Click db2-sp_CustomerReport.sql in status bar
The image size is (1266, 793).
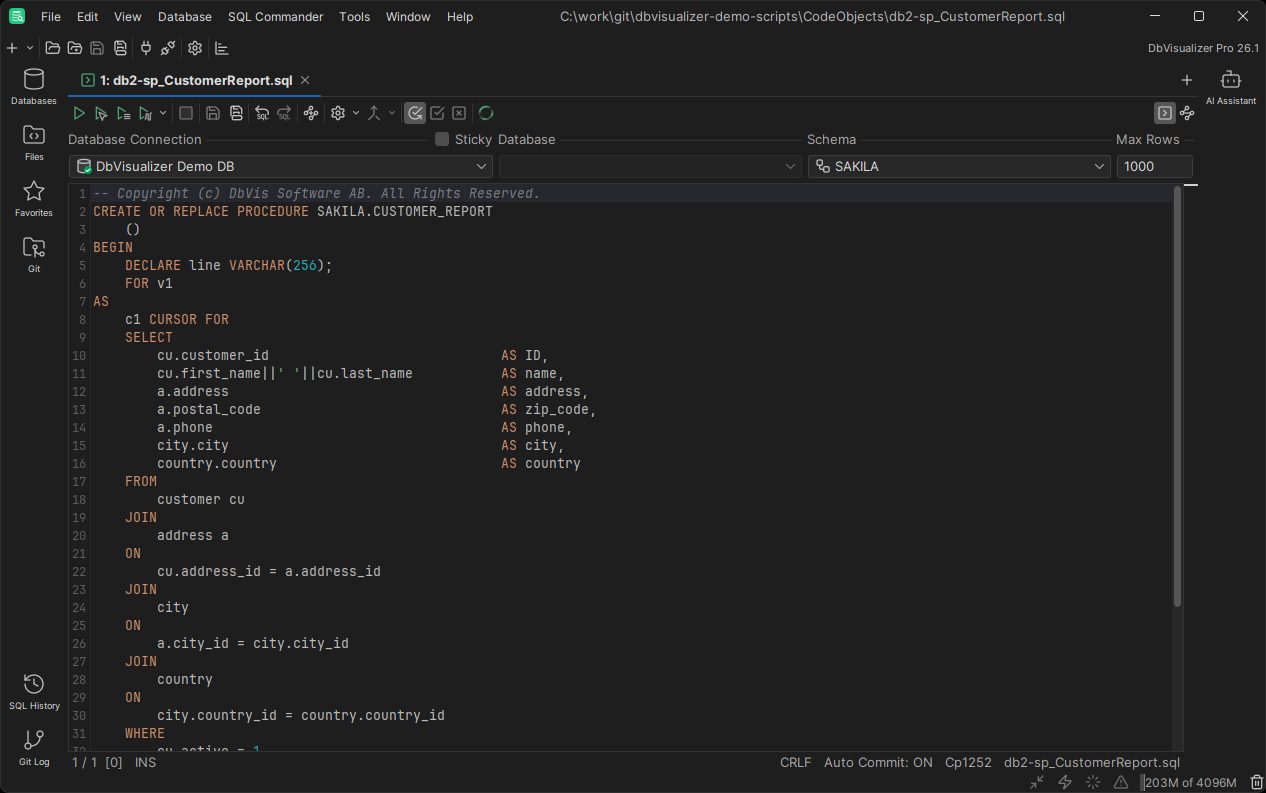point(1092,762)
